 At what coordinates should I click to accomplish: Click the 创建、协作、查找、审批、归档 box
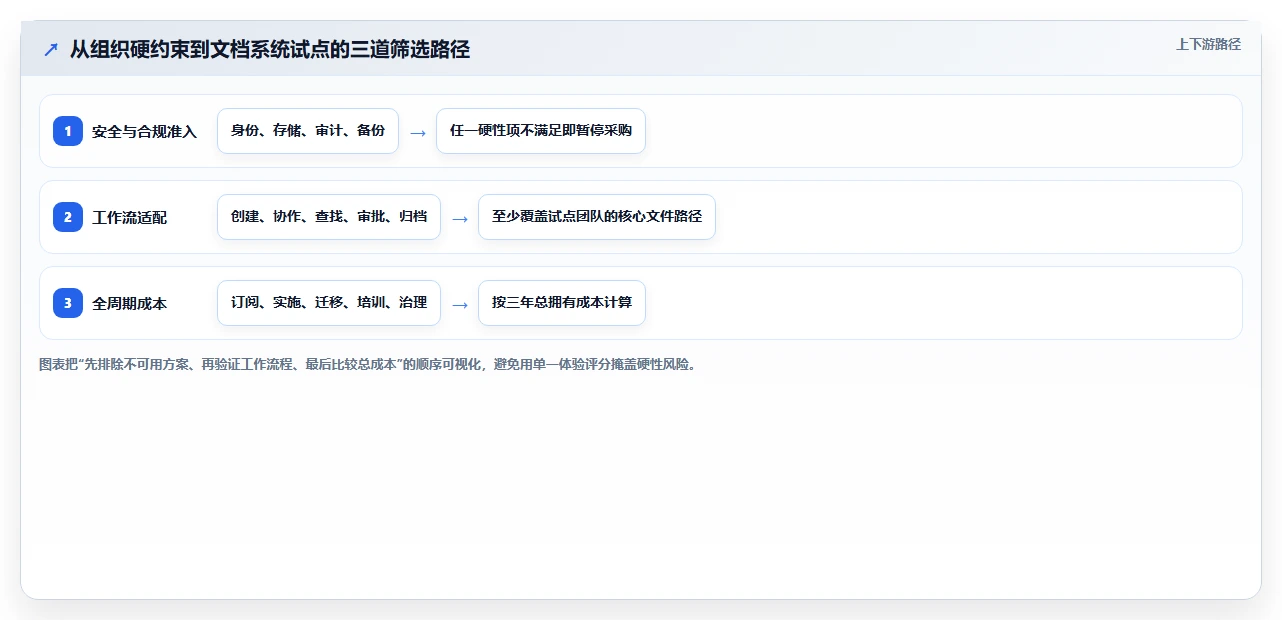(329, 217)
